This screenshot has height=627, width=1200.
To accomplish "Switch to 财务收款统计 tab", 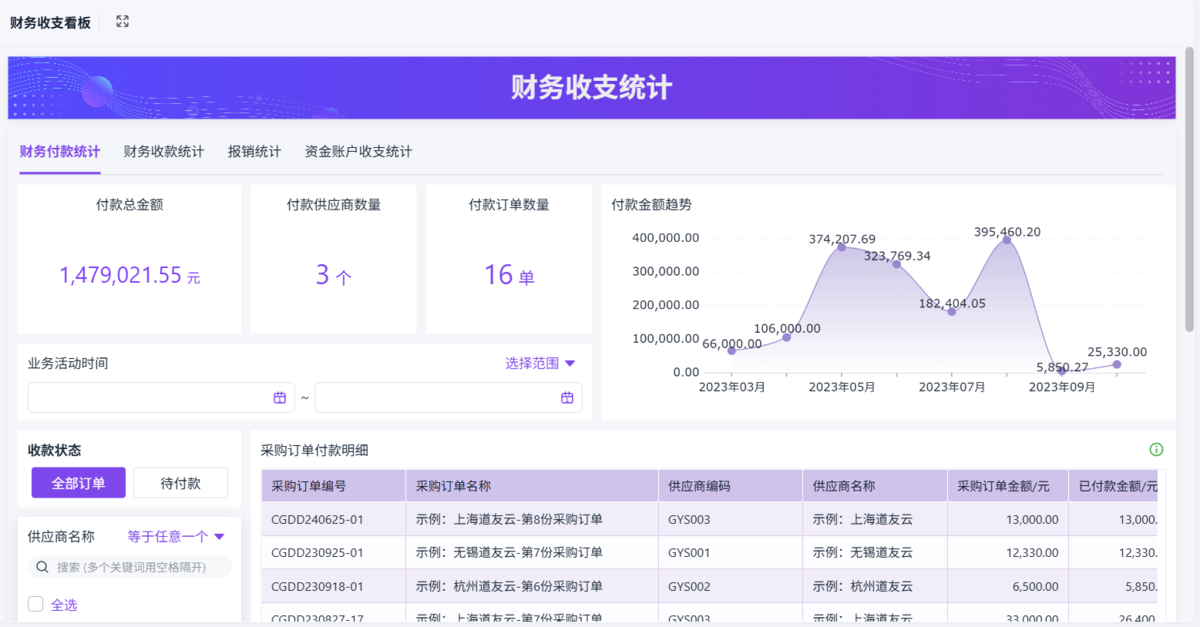I will point(164,152).
